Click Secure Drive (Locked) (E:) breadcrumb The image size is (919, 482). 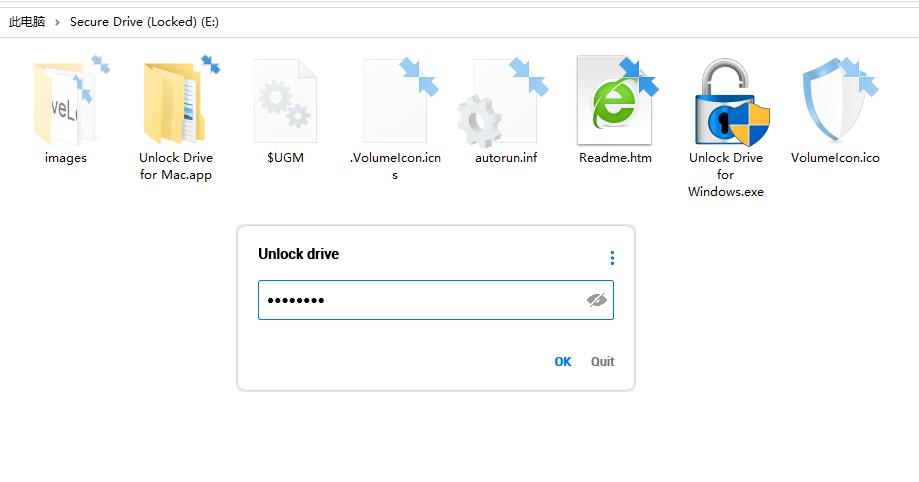coord(144,22)
